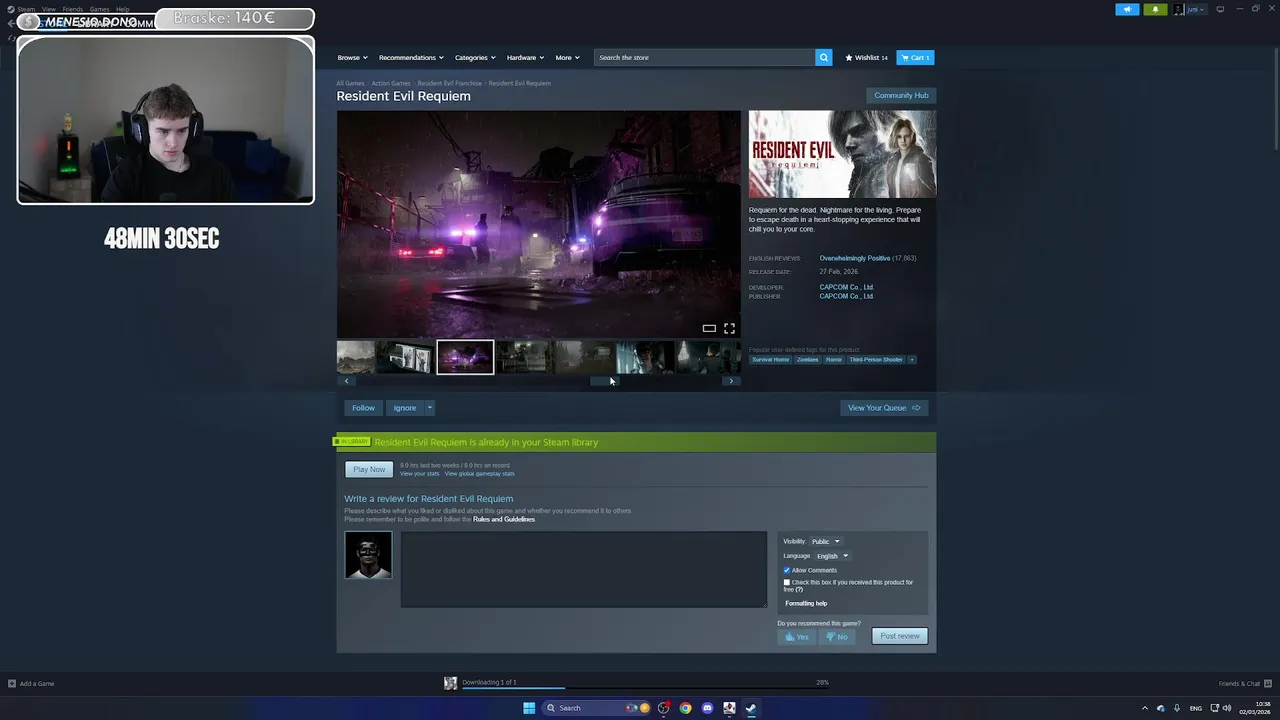Screen dimensions: 1280x720
Task: Check the received product for free box
Action: pyautogui.click(x=787, y=582)
